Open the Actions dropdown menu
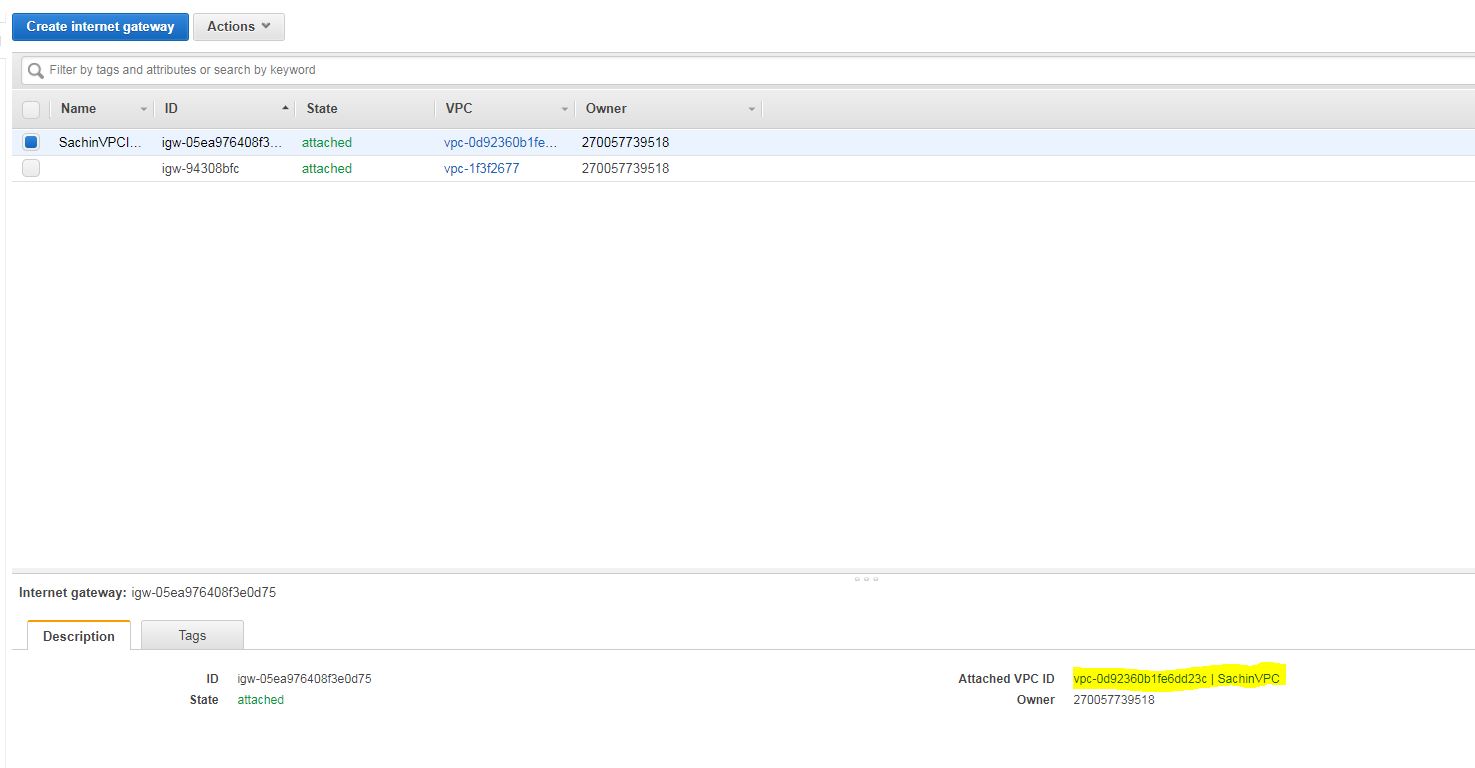 tap(238, 27)
